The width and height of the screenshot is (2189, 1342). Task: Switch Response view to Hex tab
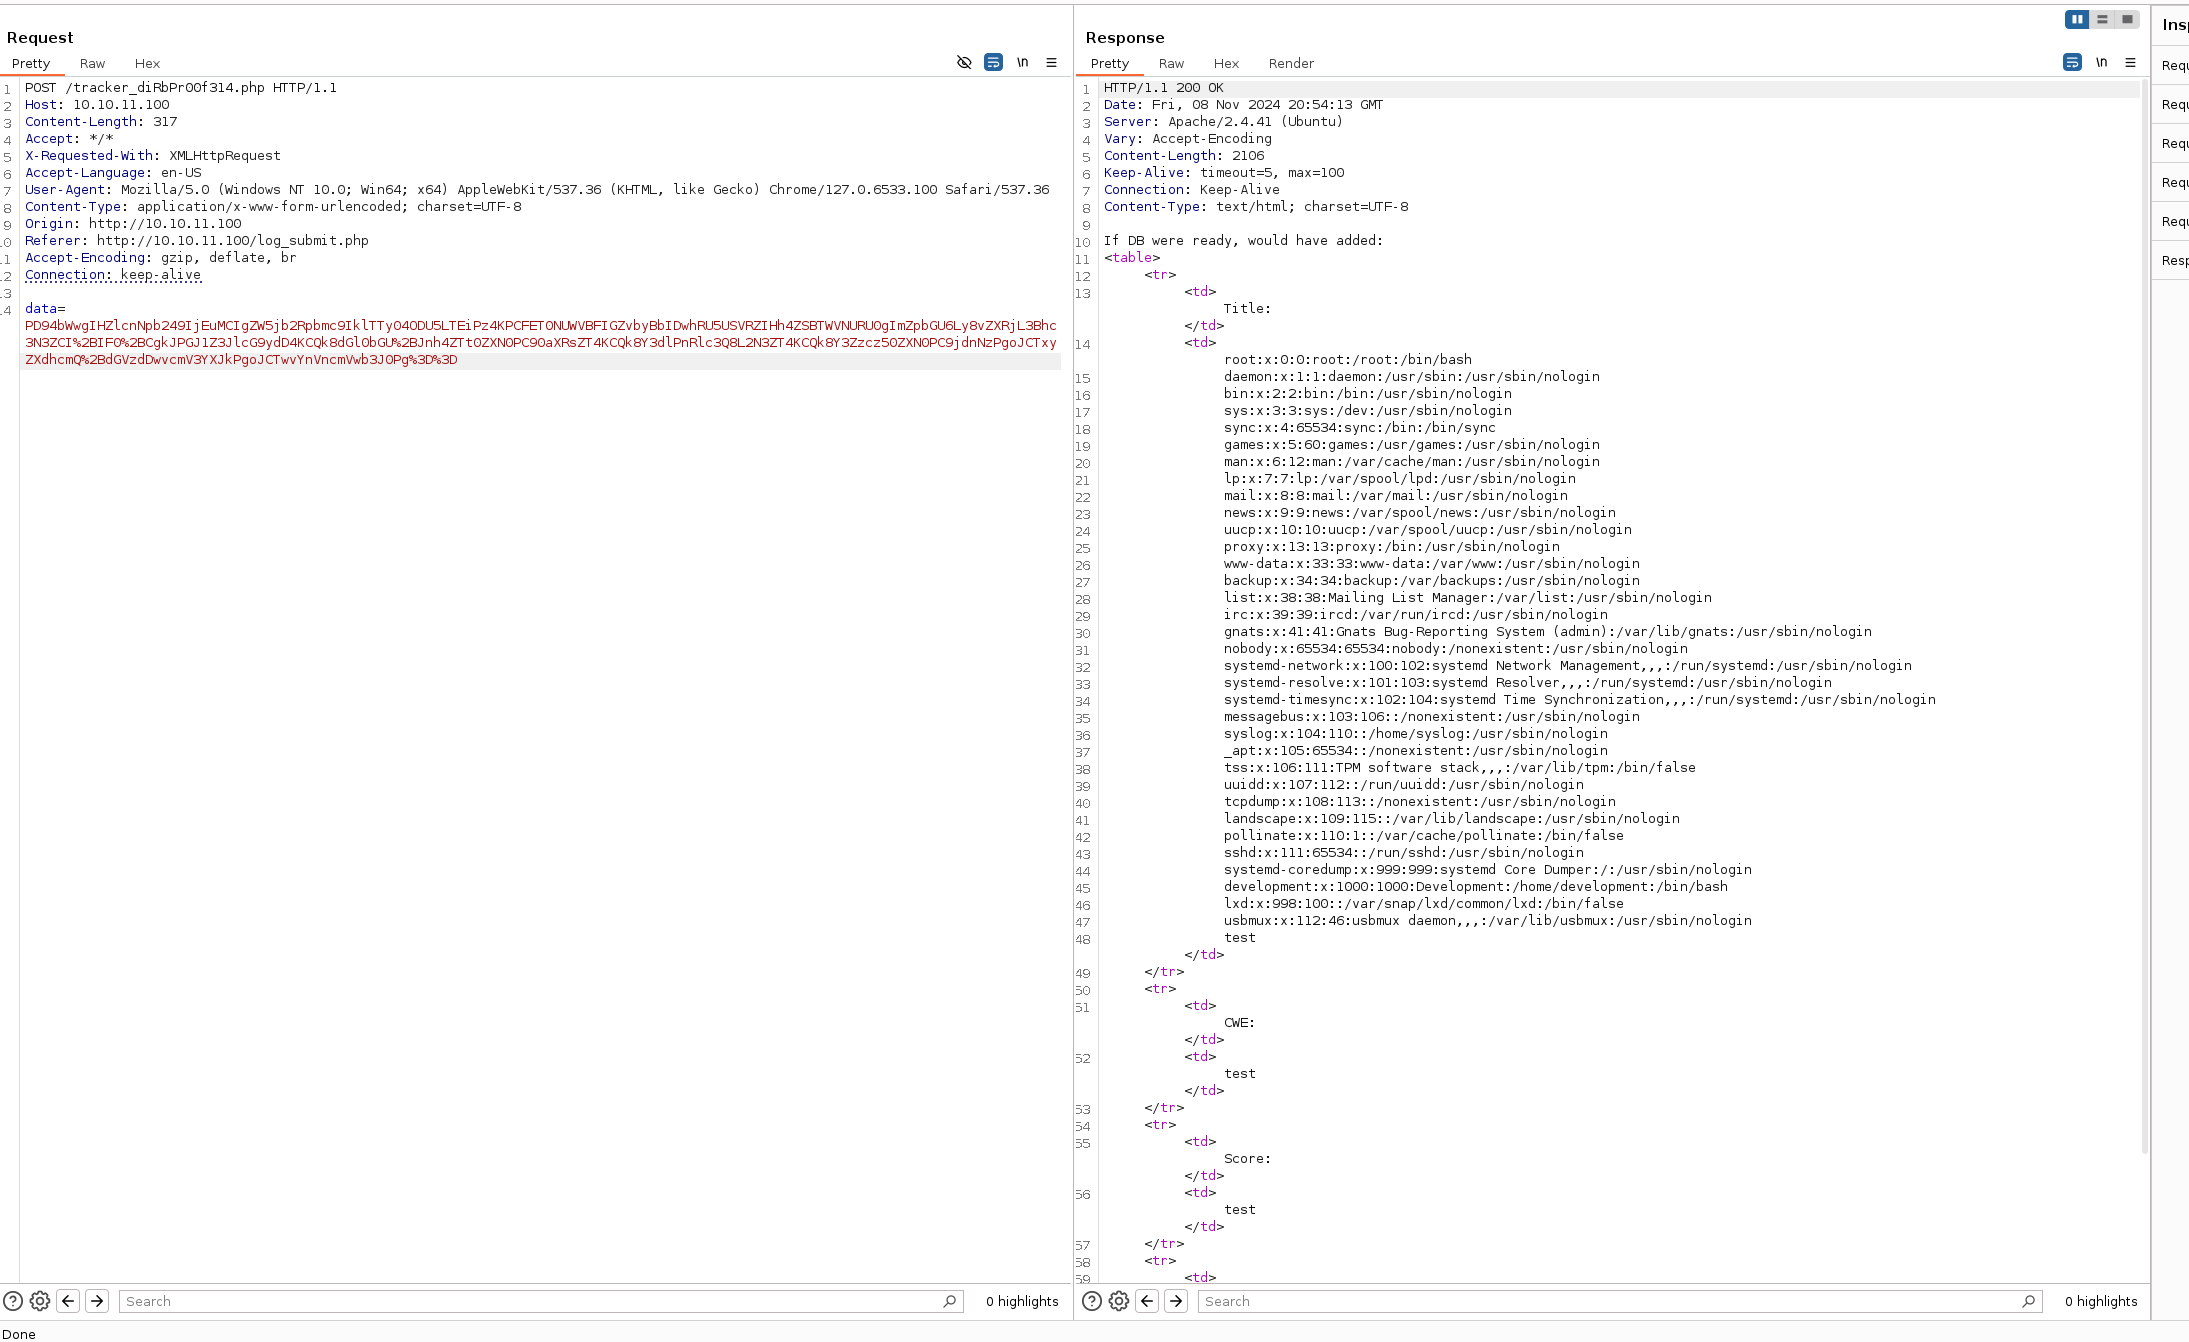tap(1226, 63)
